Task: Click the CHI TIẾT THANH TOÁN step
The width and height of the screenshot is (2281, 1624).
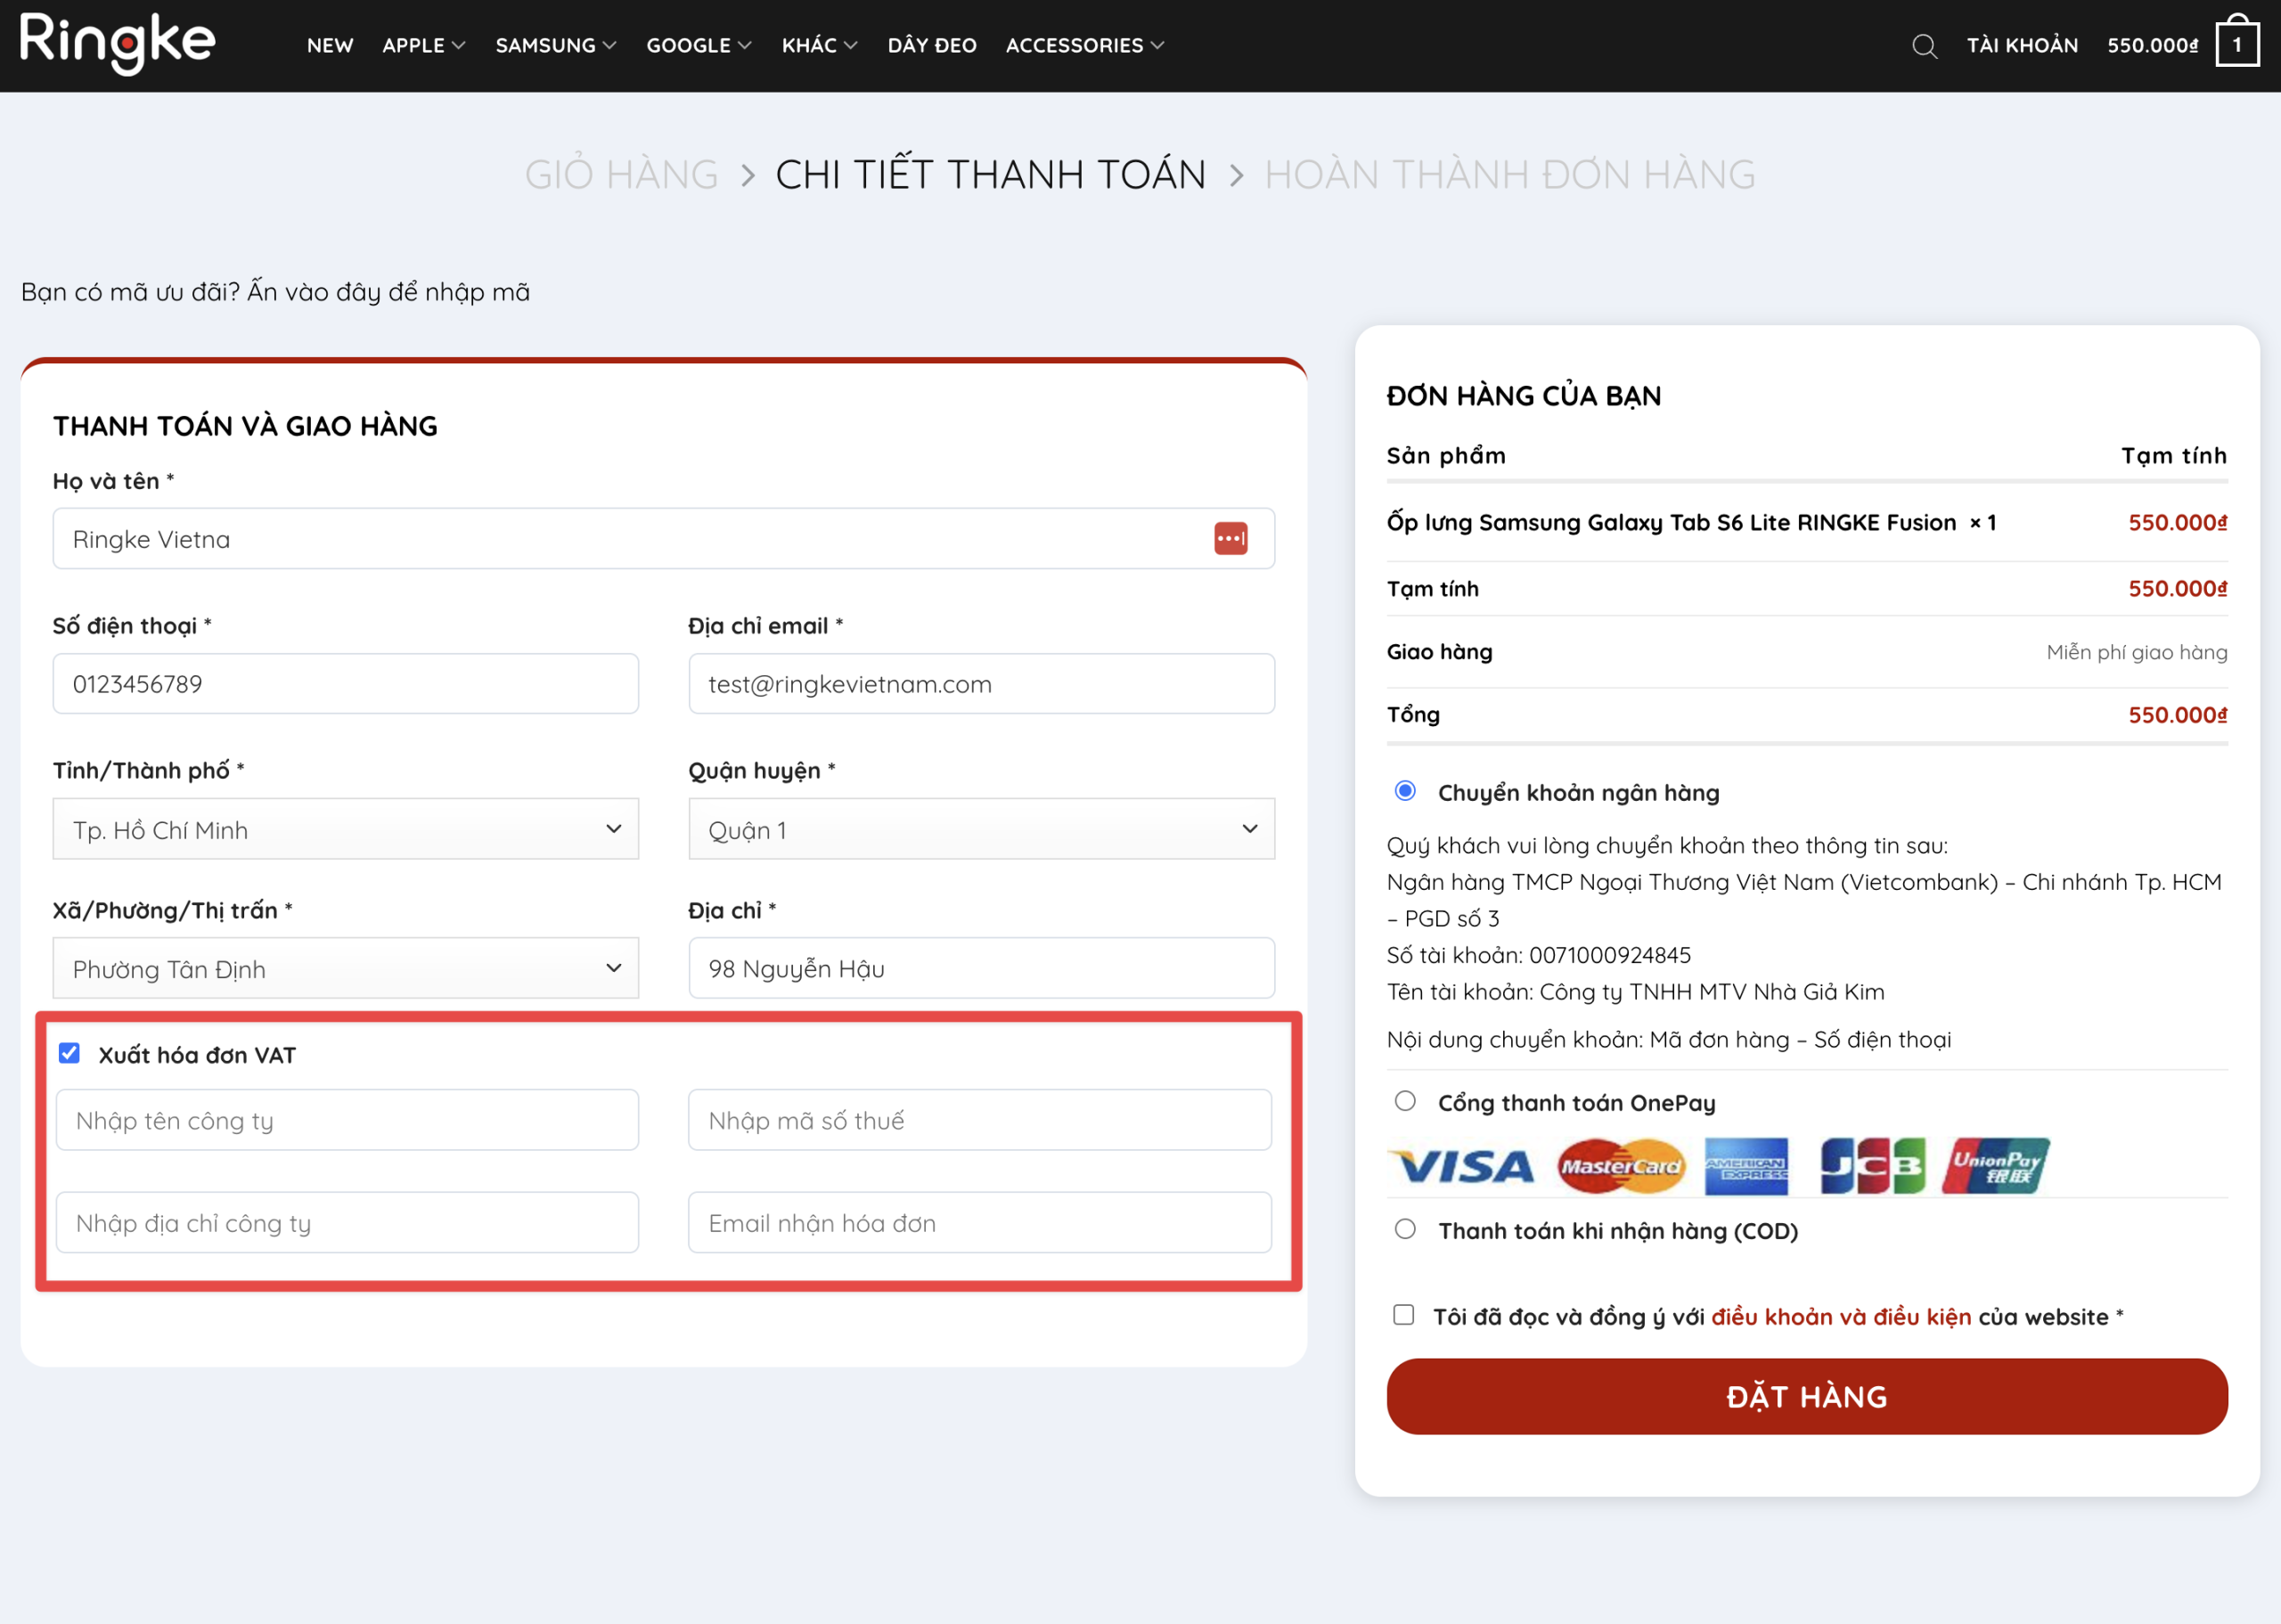Action: [x=991, y=175]
